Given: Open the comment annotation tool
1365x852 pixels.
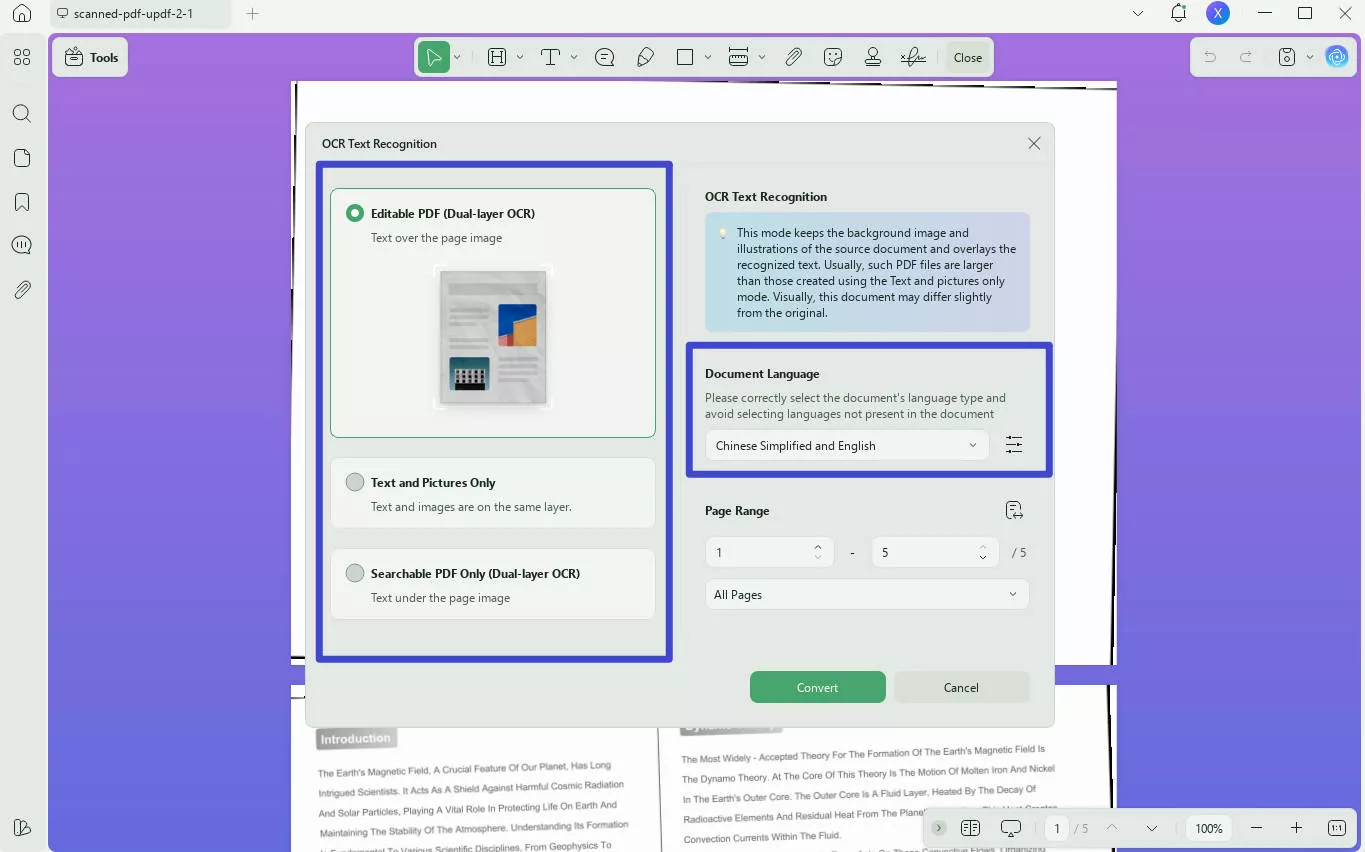Looking at the screenshot, I should point(604,57).
